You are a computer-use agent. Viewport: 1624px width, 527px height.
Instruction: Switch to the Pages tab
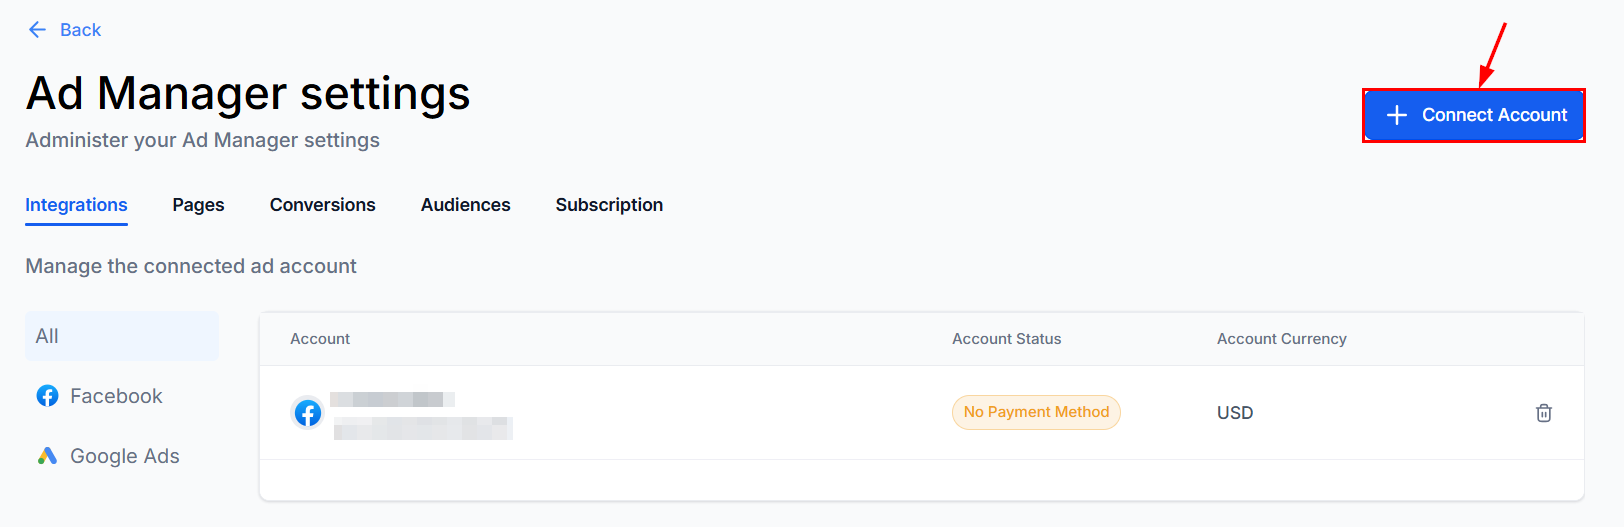198,205
